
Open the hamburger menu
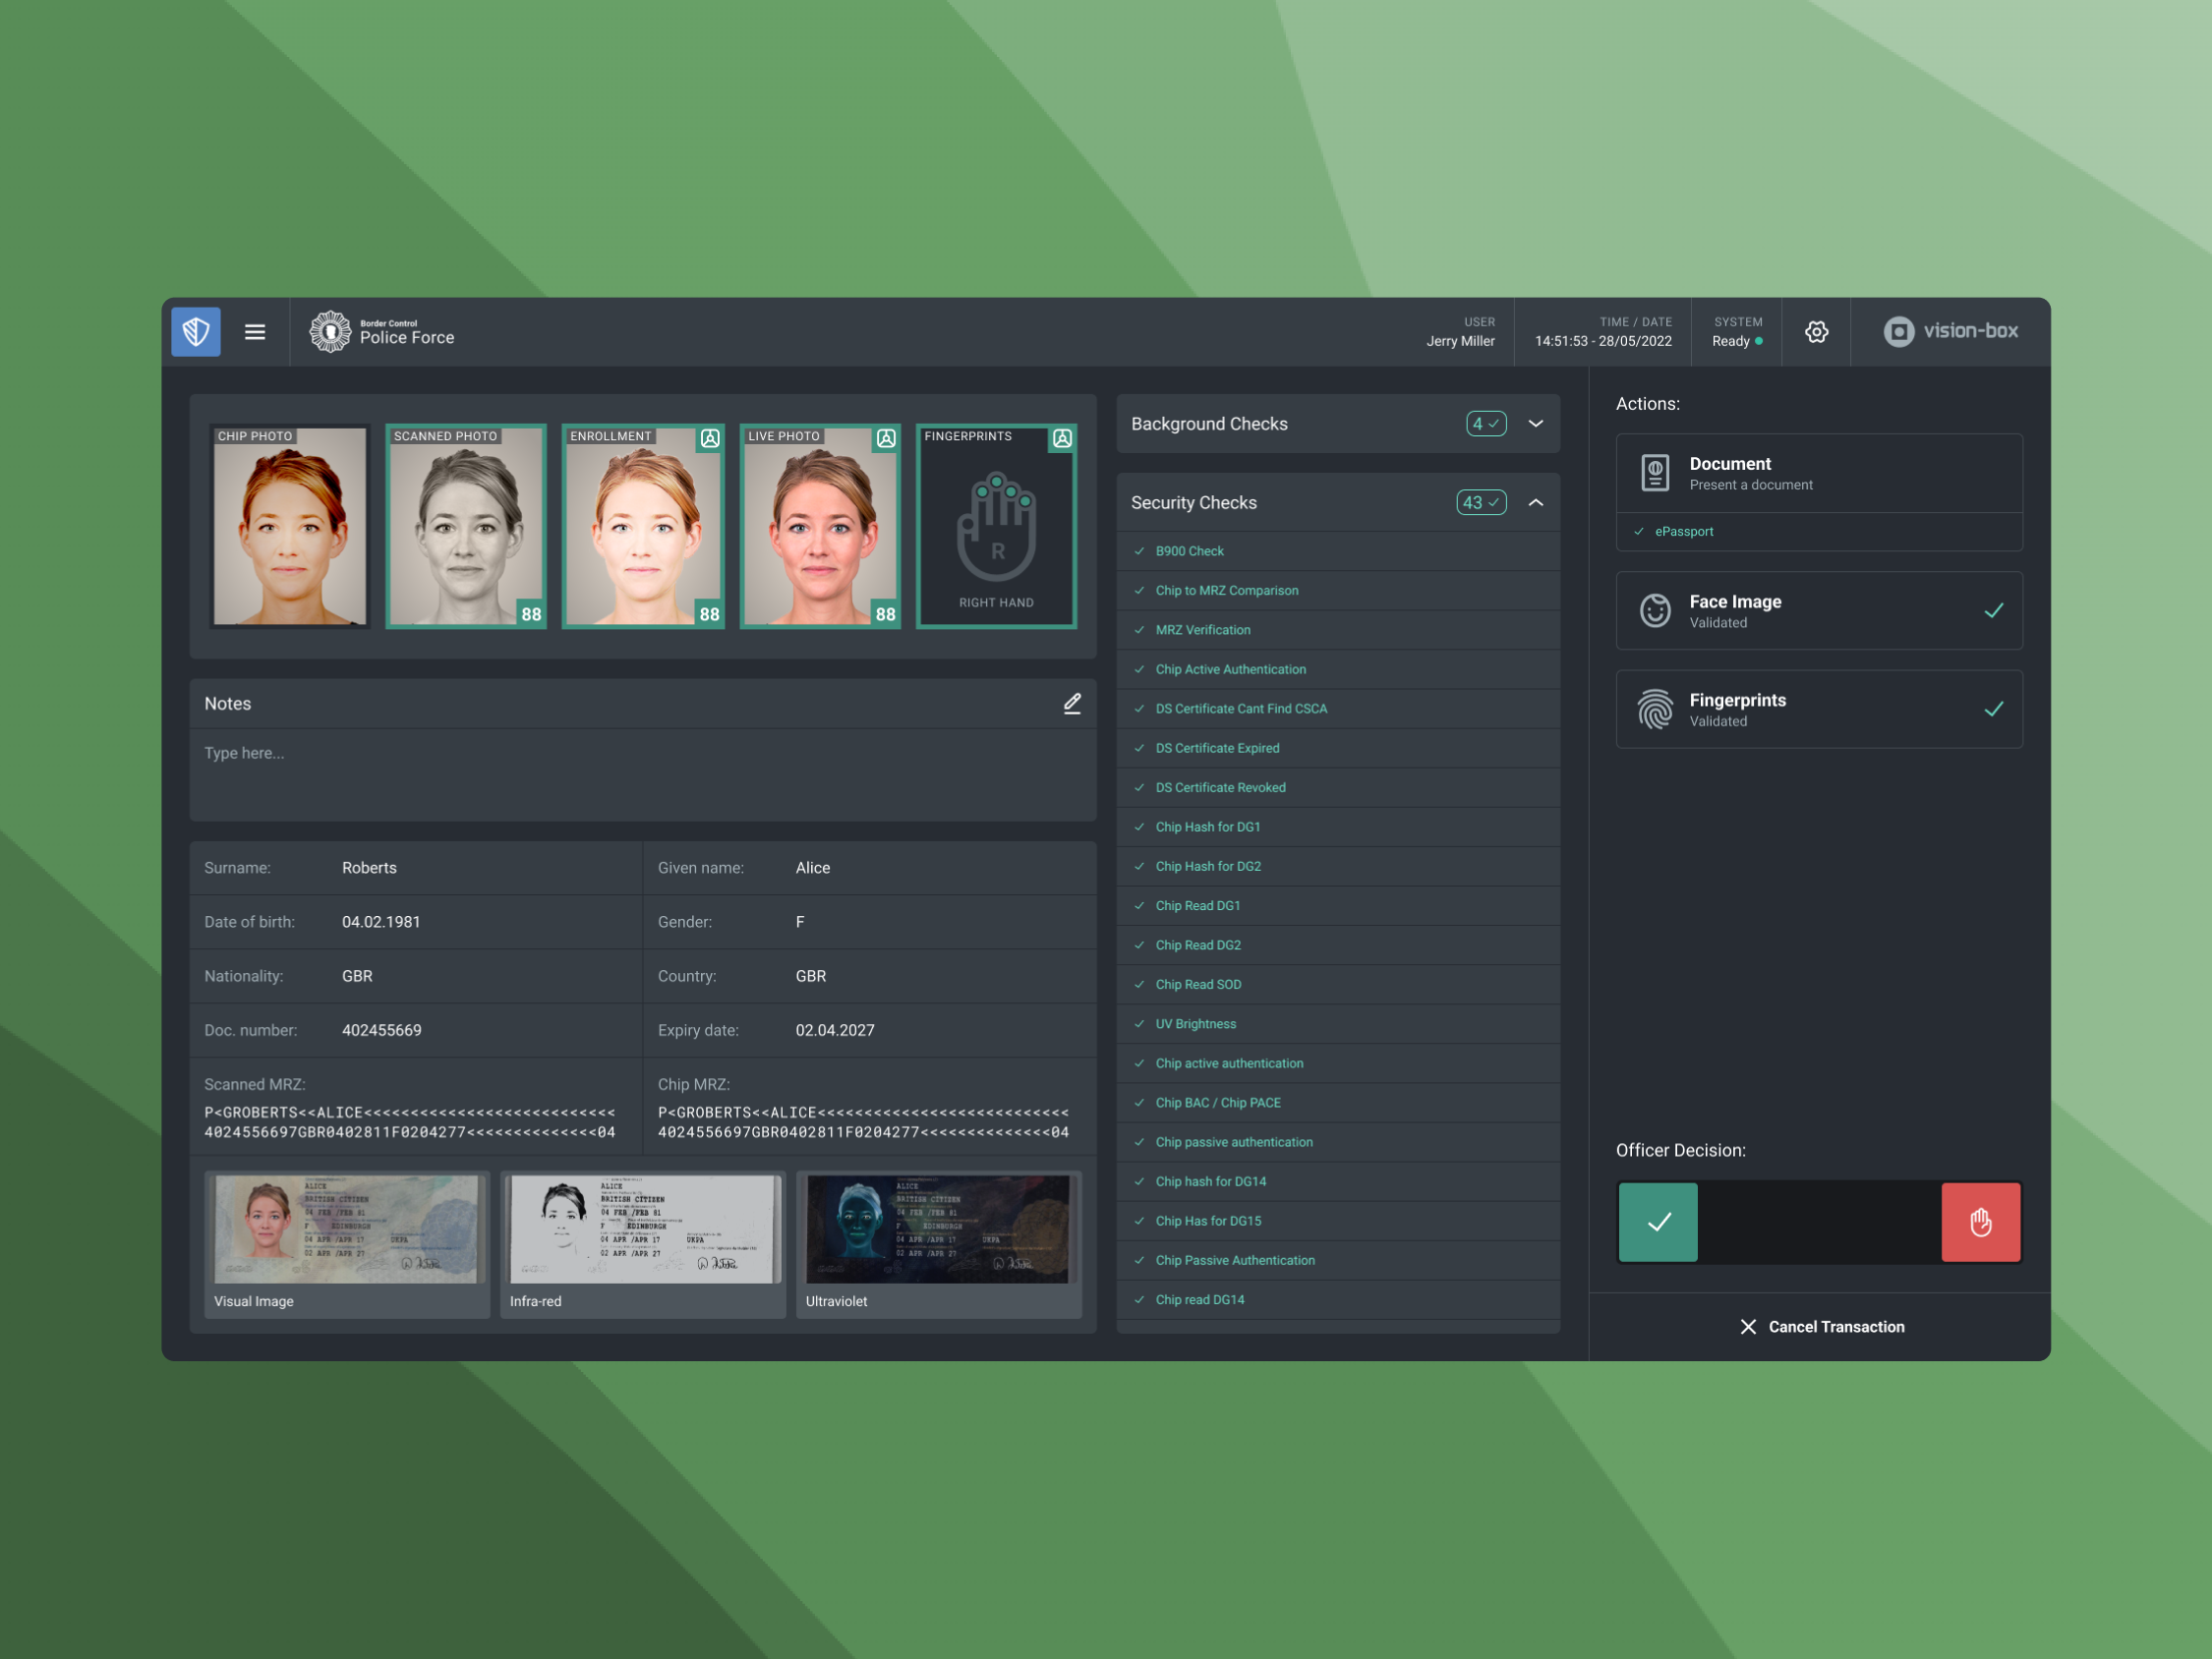pyautogui.click(x=255, y=332)
